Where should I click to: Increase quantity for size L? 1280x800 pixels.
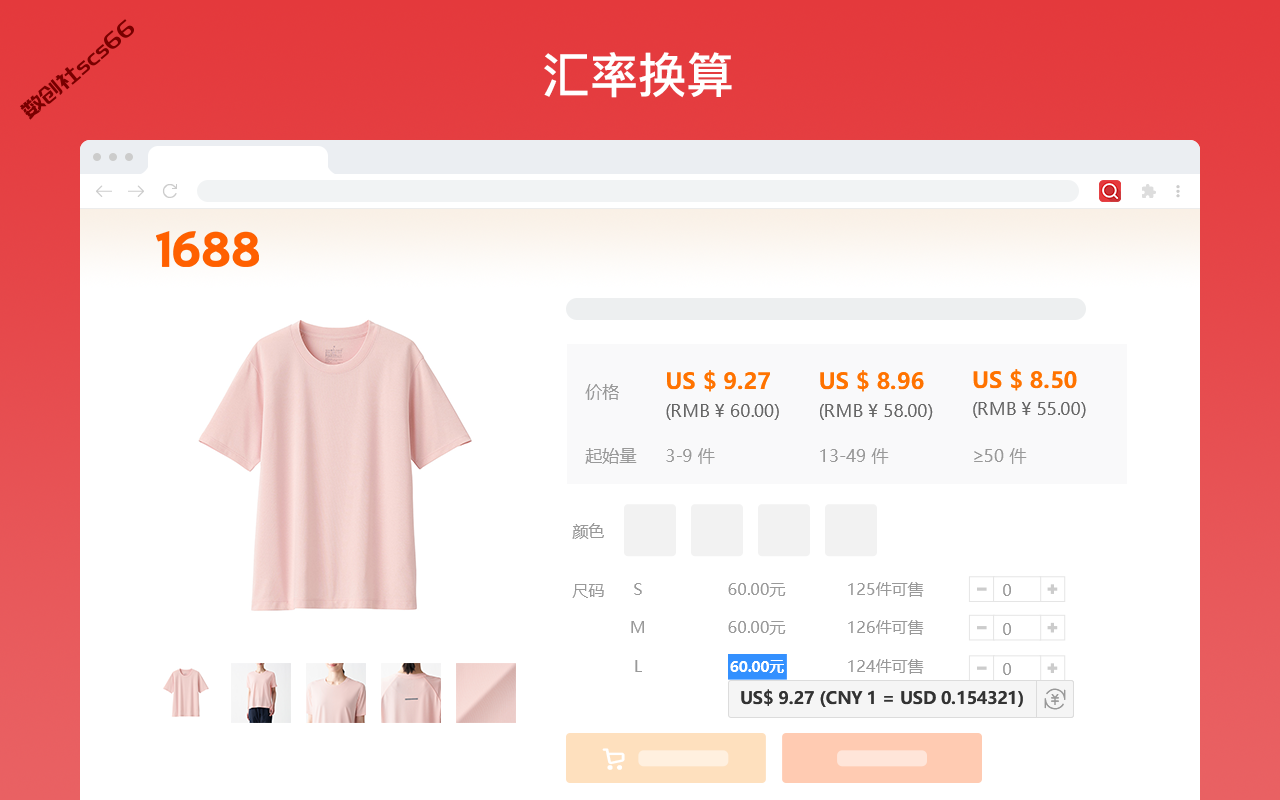point(1053,667)
